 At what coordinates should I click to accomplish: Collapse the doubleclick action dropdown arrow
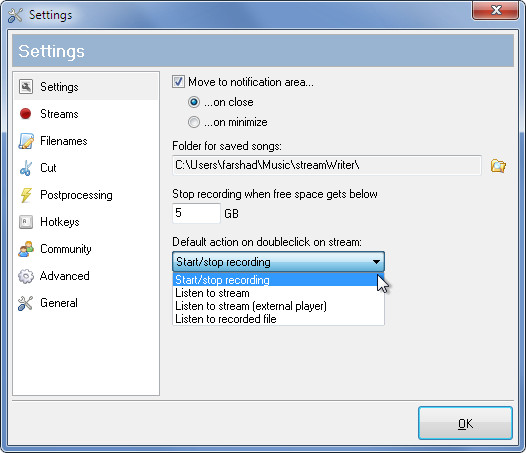click(376, 262)
